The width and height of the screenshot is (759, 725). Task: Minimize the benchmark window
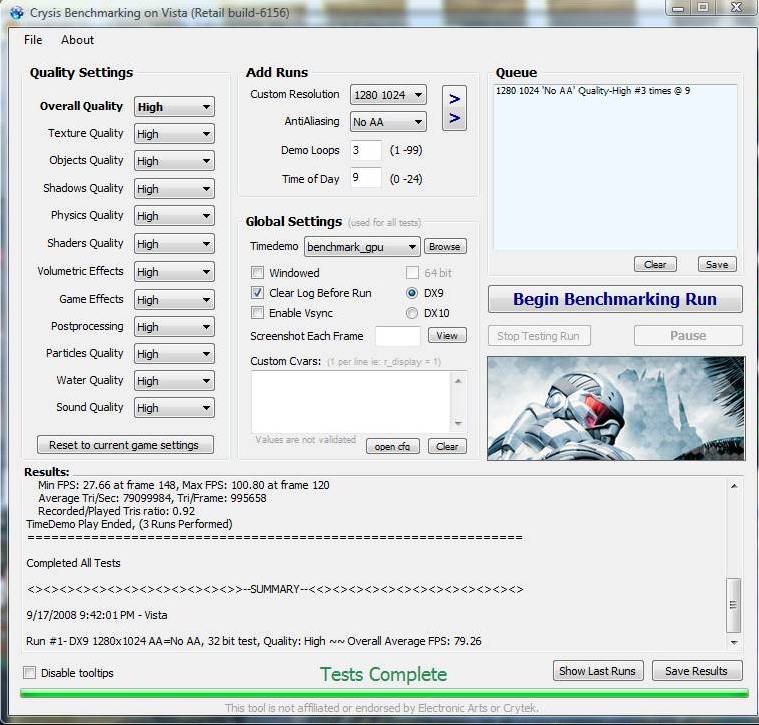coord(678,8)
